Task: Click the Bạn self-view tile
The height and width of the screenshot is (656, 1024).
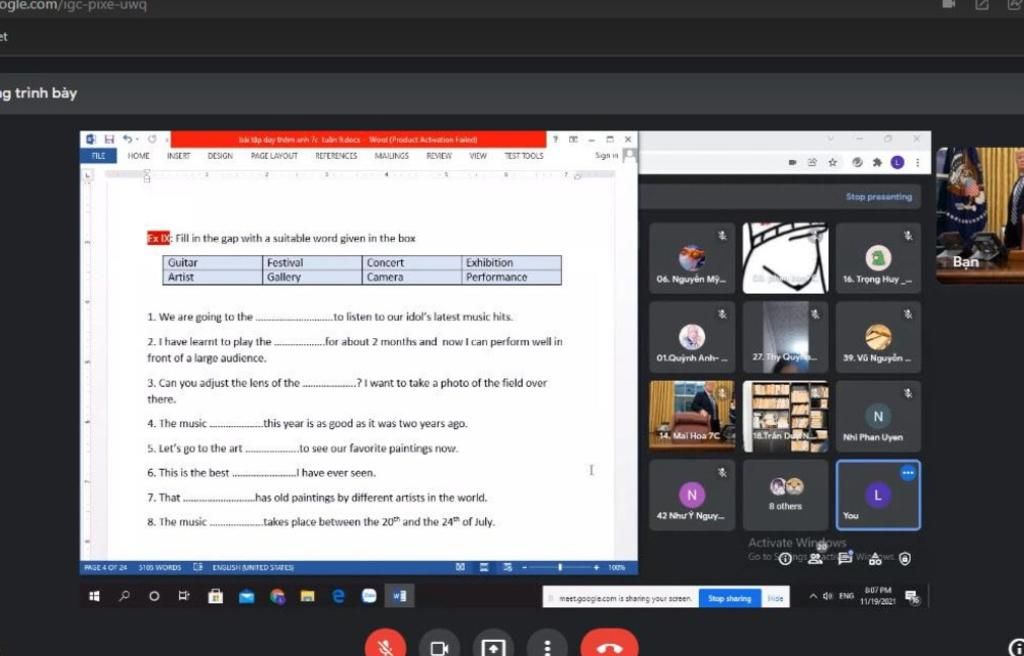Action: 980,216
